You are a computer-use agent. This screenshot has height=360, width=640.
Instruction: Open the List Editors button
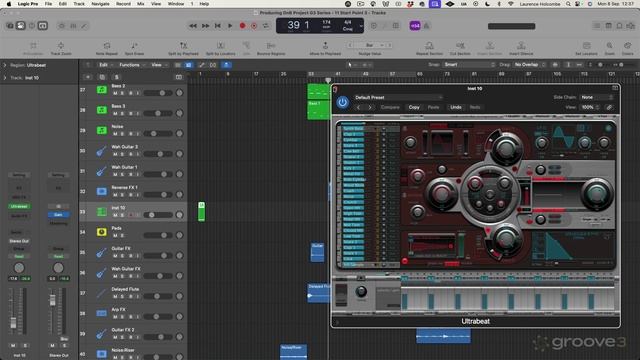click(x=597, y=26)
